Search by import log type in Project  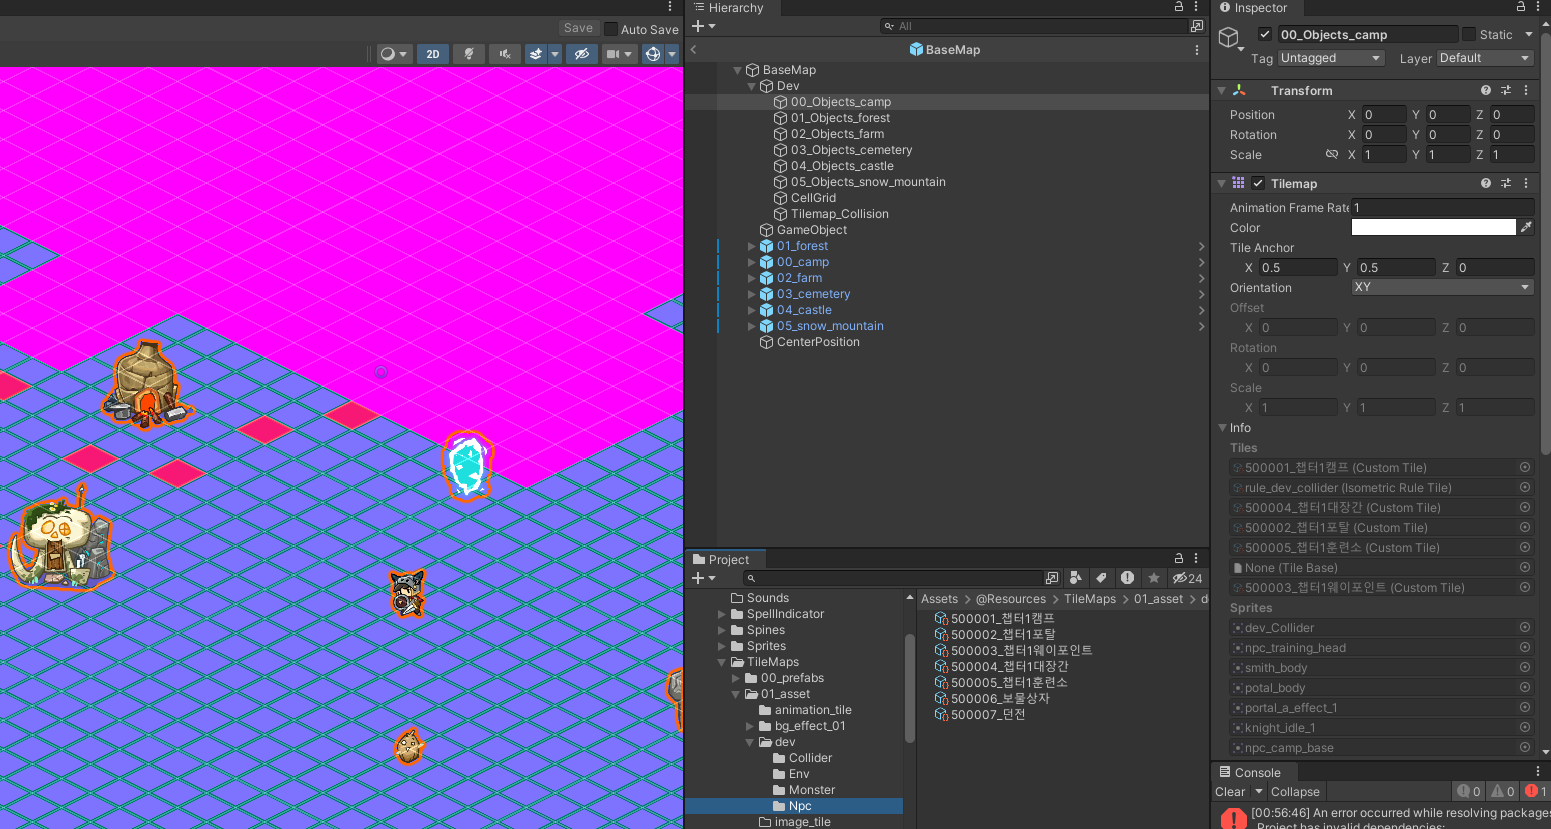1127,578
